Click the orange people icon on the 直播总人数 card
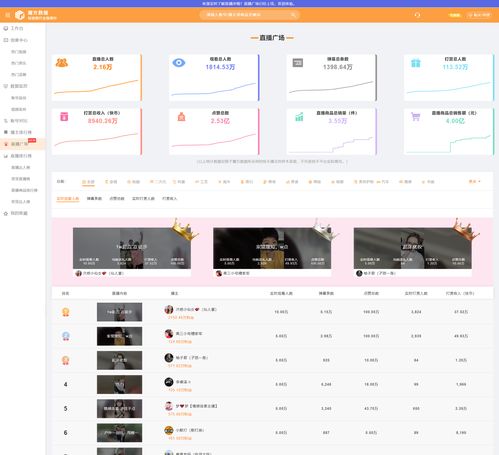 (62, 63)
